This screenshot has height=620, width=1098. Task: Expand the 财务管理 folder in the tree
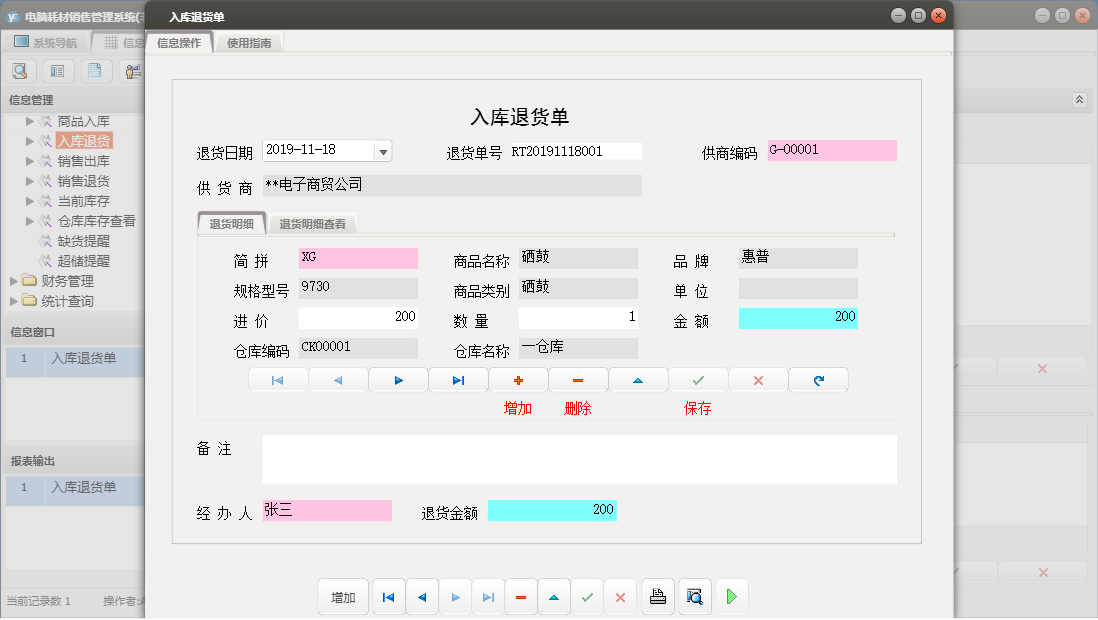pyautogui.click(x=15, y=281)
